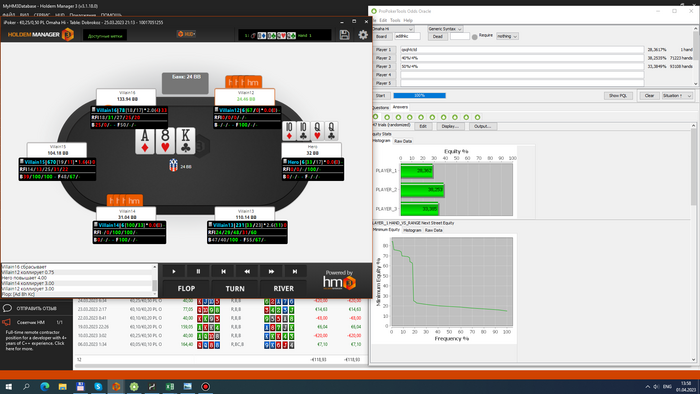The width and height of the screenshot is (700, 394).
Task: Switch to the Questions tab
Action: click(x=380, y=108)
